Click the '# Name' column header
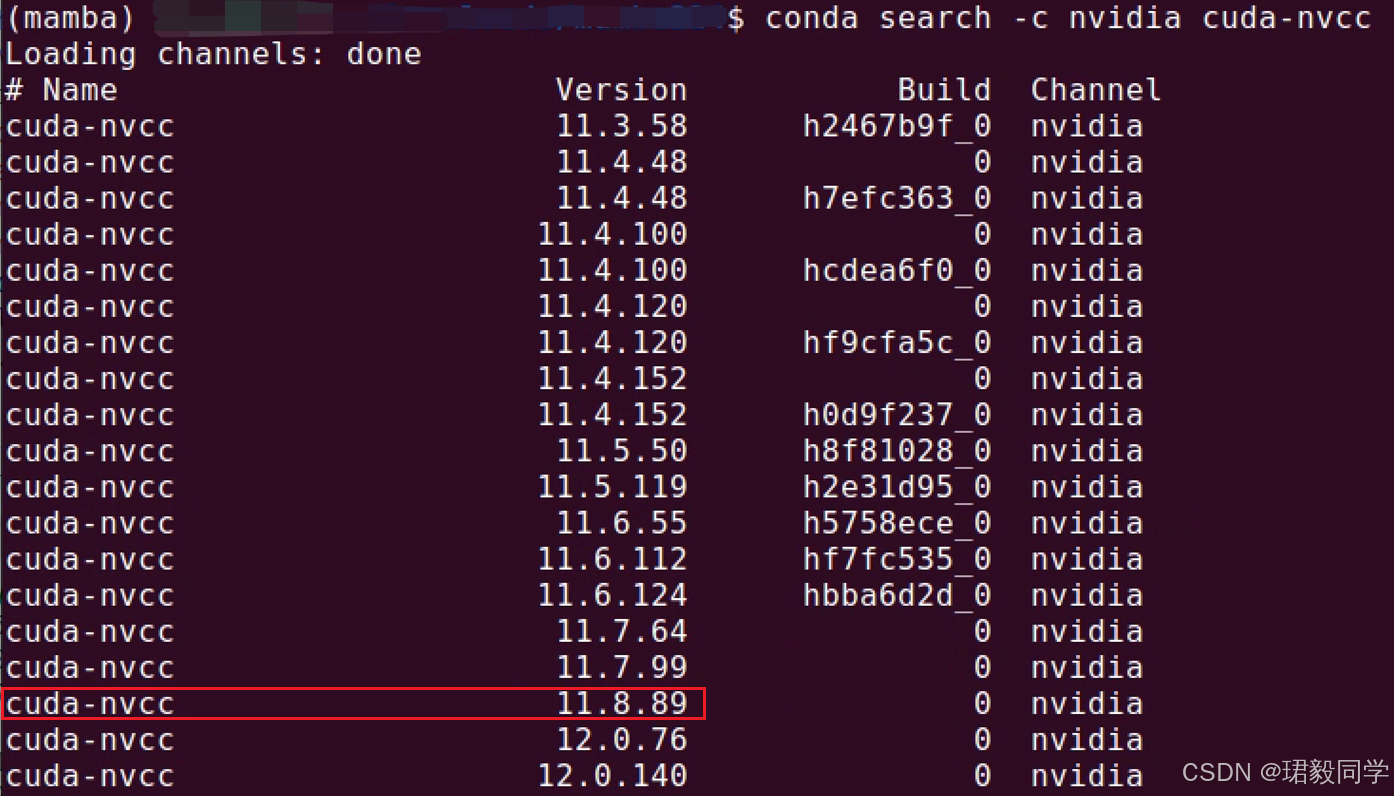 [60, 89]
